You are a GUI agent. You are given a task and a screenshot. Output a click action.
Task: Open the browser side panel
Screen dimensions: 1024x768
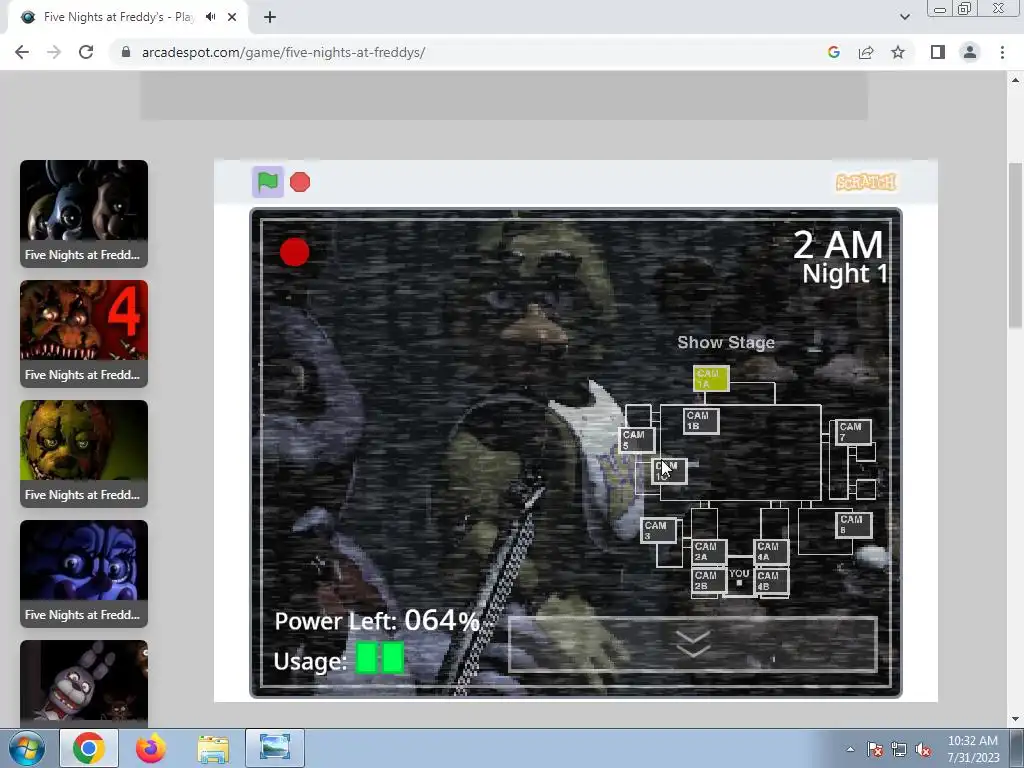(x=938, y=52)
